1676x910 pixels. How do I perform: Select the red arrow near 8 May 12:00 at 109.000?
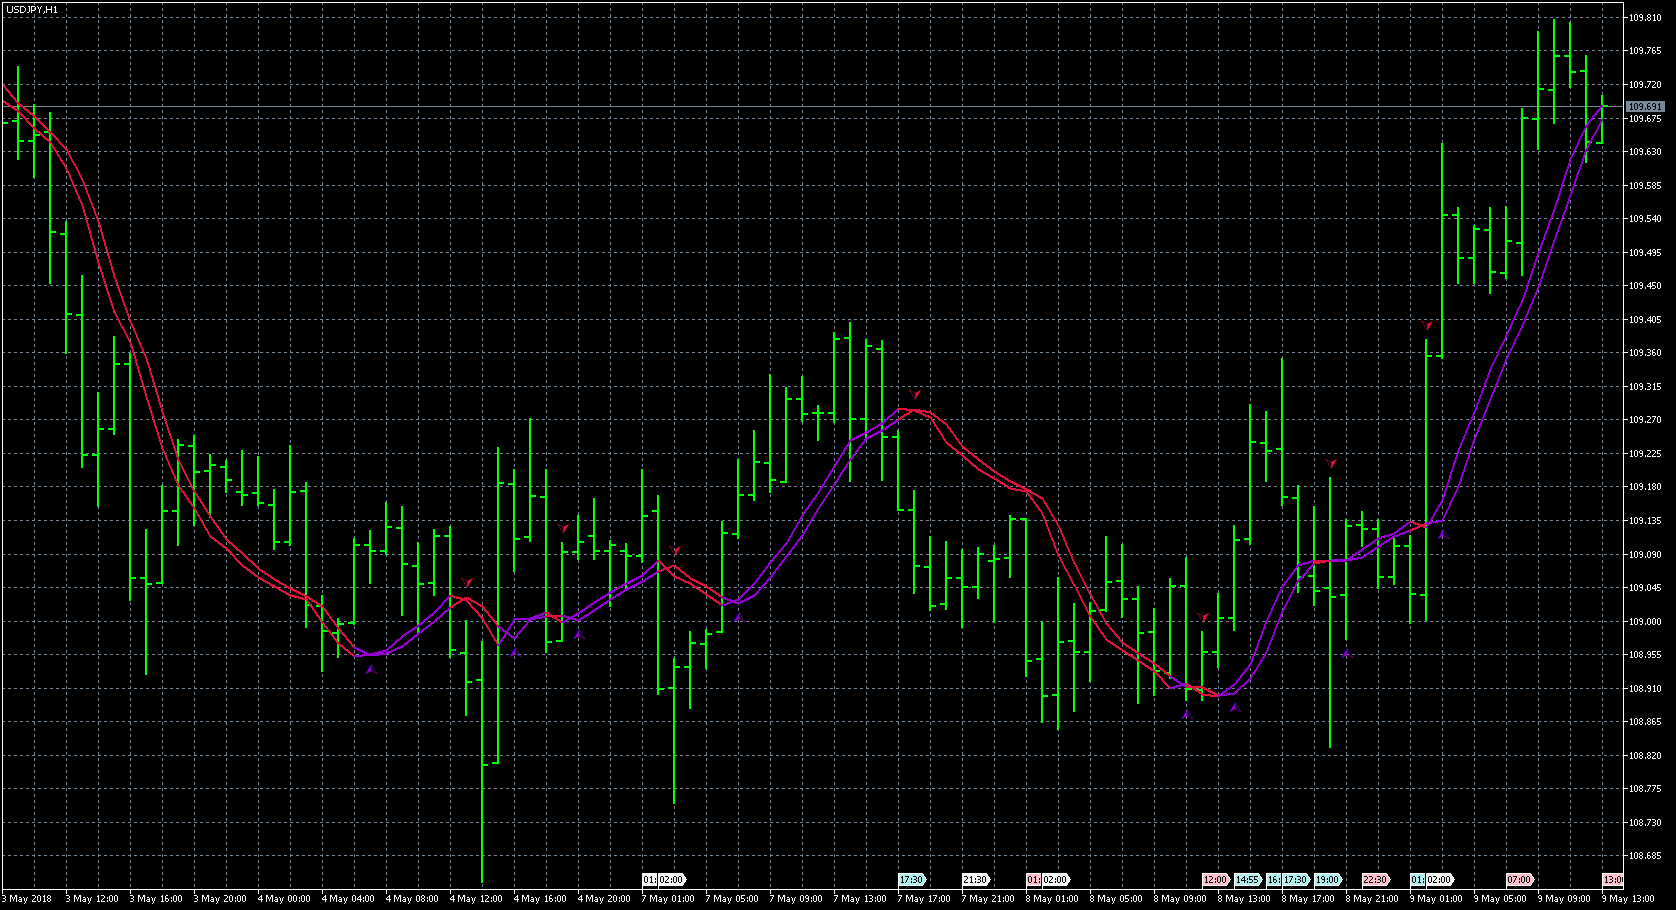(x=1203, y=618)
